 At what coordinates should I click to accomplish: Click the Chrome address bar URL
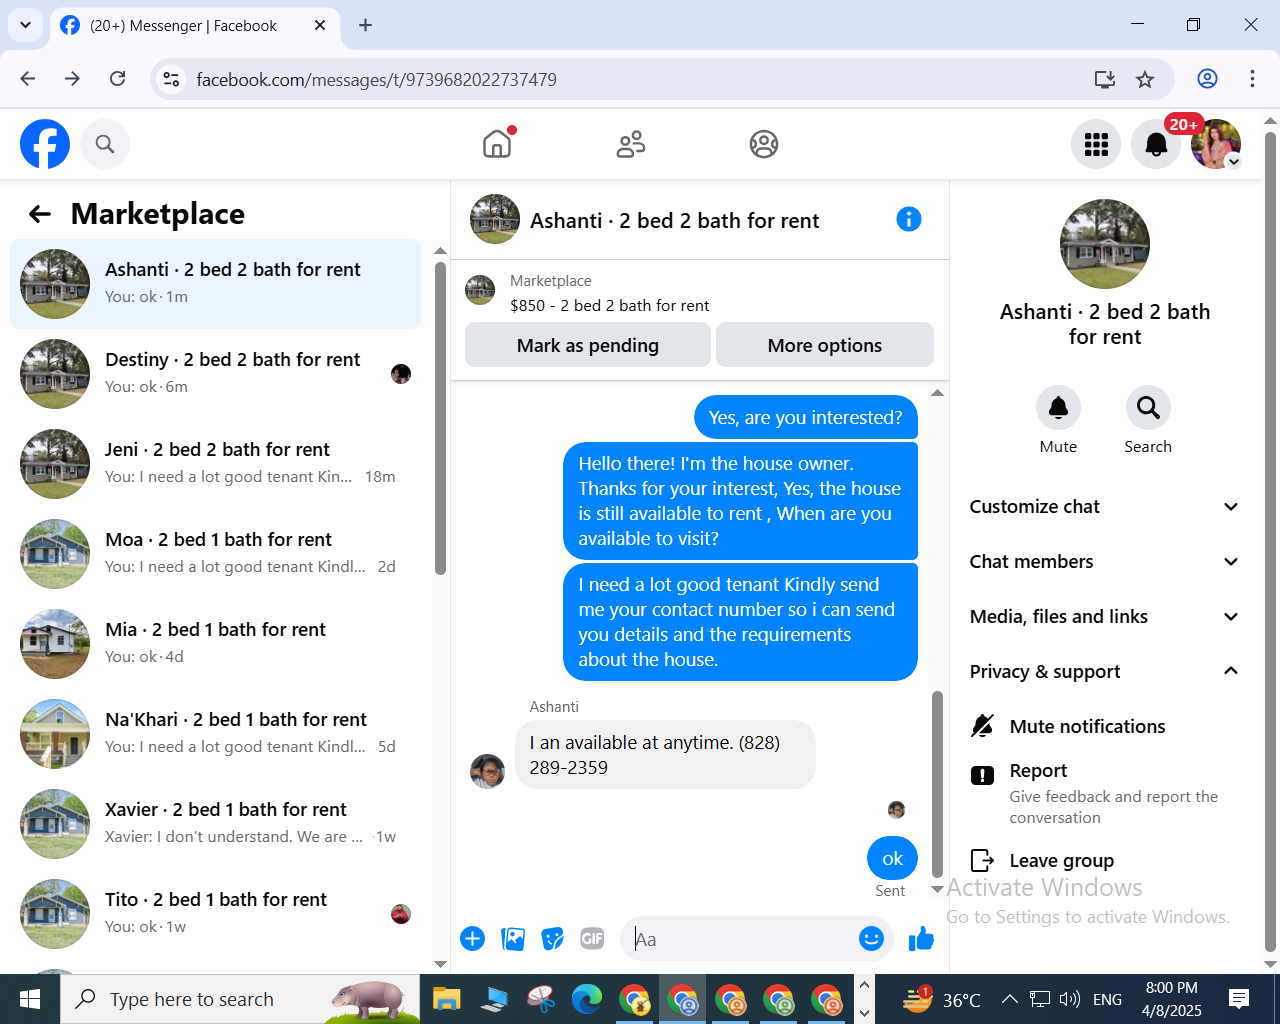(x=377, y=79)
